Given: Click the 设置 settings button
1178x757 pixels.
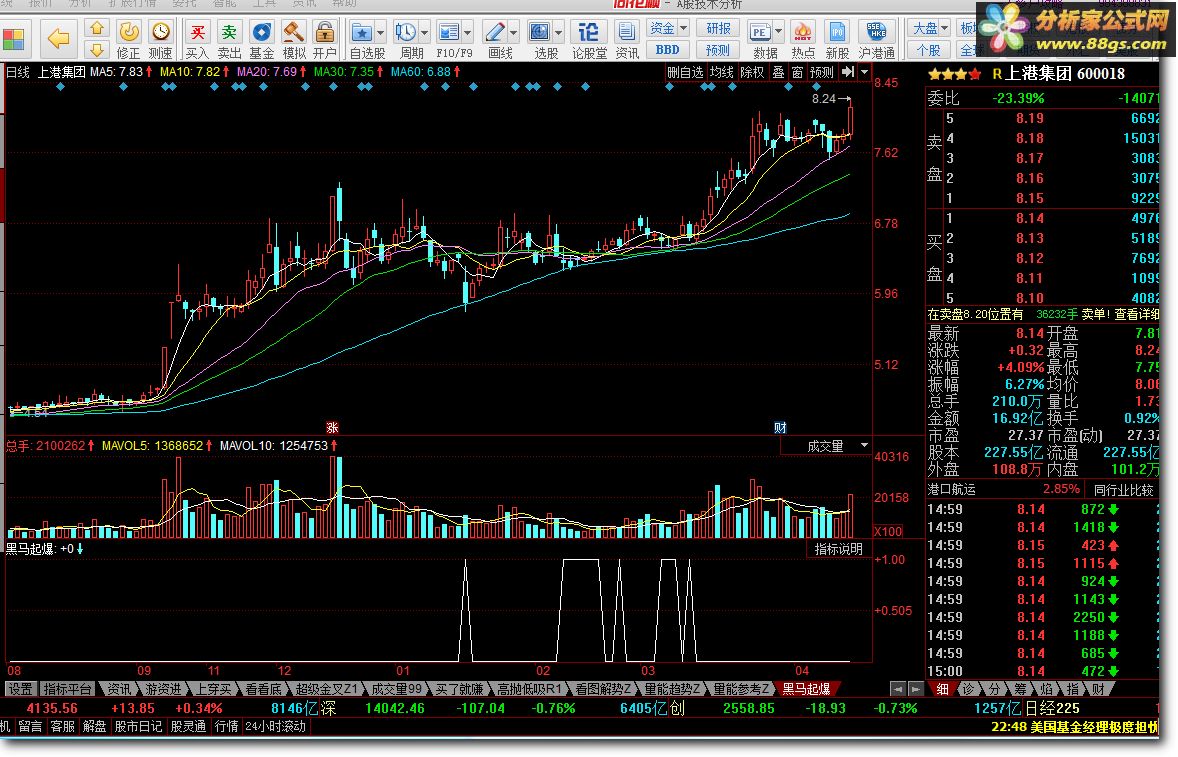Looking at the screenshot, I should (x=20, y=689).
